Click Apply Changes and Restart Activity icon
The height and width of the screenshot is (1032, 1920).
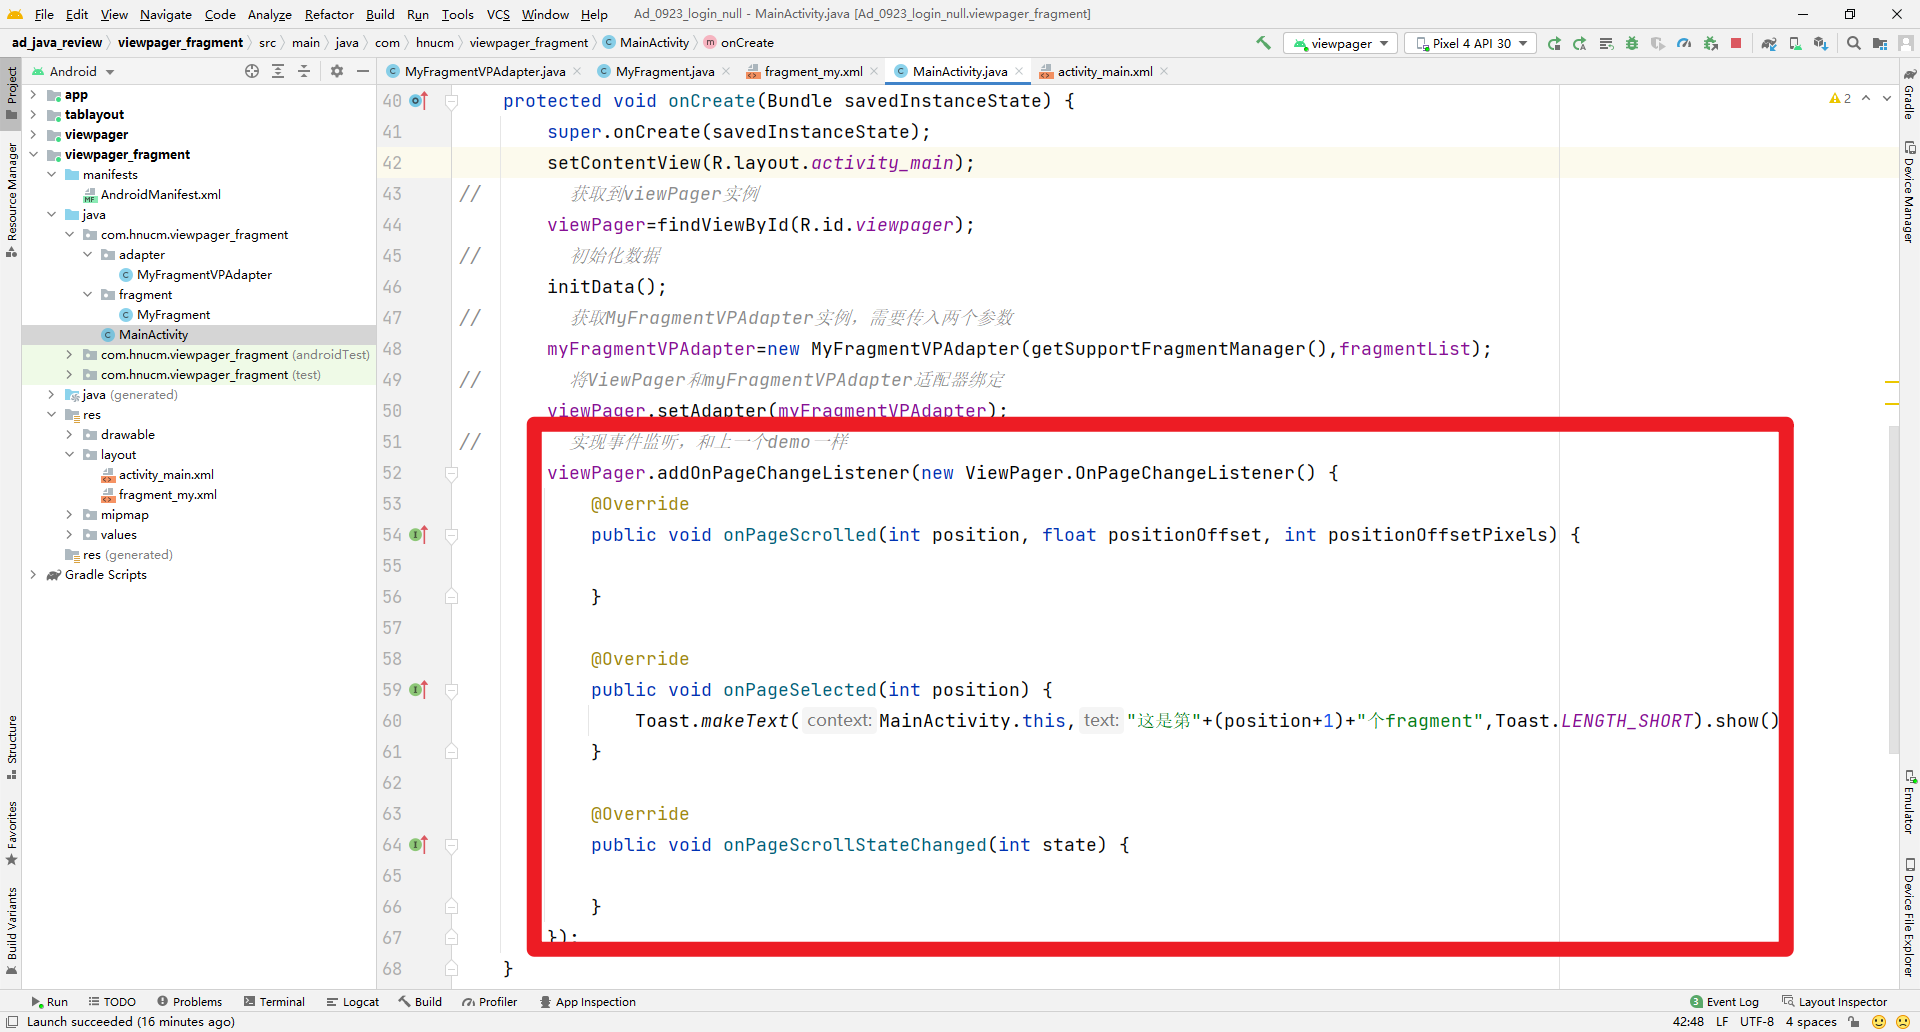tap(1580, 43)
